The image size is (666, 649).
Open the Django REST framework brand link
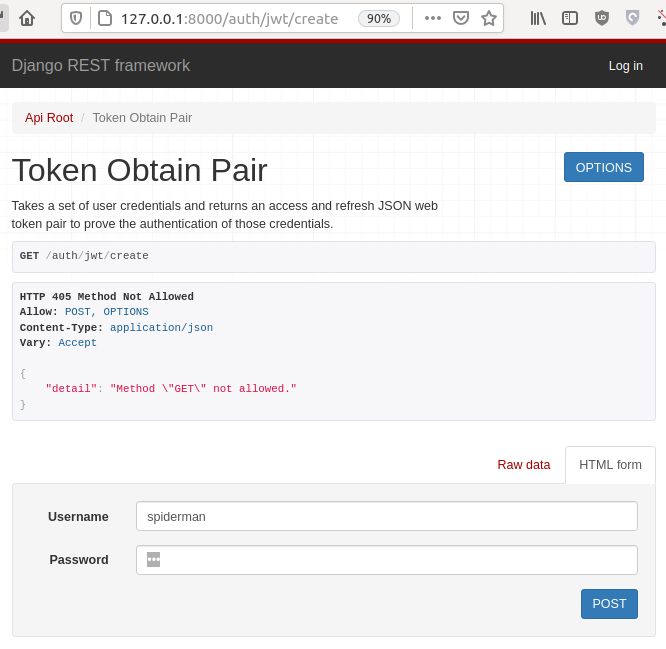[101, 65]
